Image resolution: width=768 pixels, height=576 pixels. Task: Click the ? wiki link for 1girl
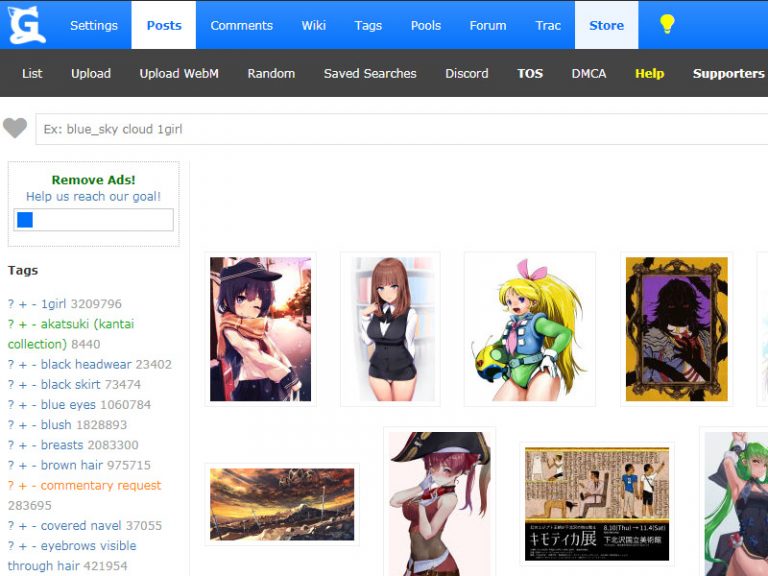(x=11, y=304)
